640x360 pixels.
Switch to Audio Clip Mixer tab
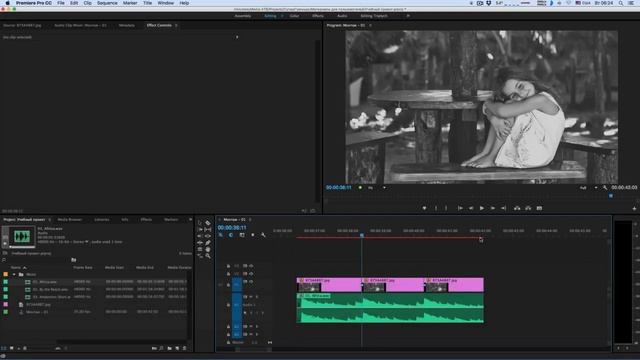click(80, 25)
